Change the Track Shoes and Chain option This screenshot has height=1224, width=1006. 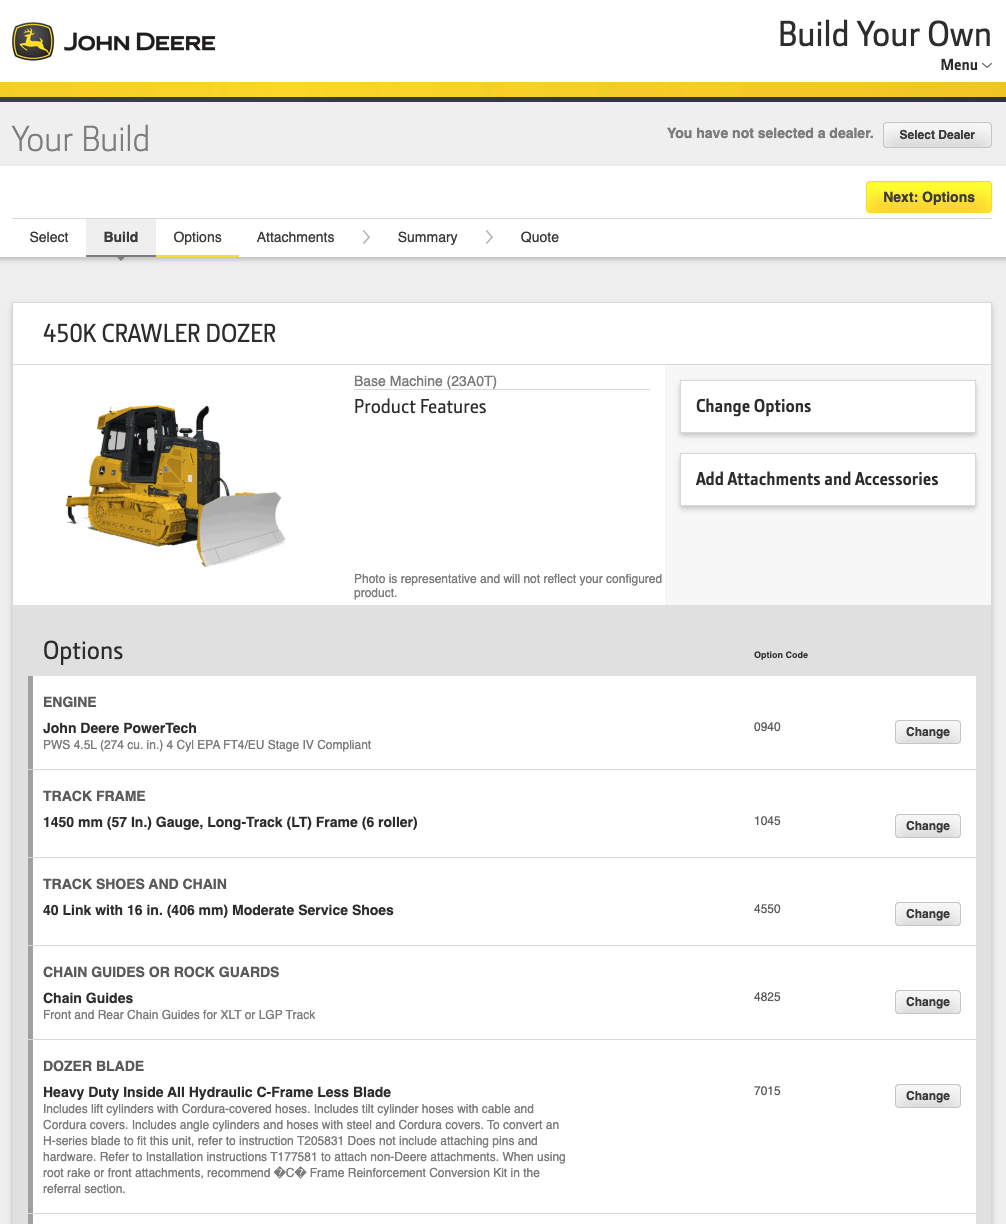[927, 914]
